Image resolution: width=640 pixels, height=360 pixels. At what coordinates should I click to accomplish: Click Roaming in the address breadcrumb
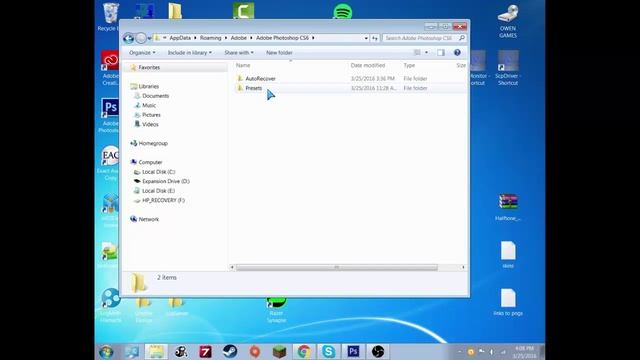point(211,38)
